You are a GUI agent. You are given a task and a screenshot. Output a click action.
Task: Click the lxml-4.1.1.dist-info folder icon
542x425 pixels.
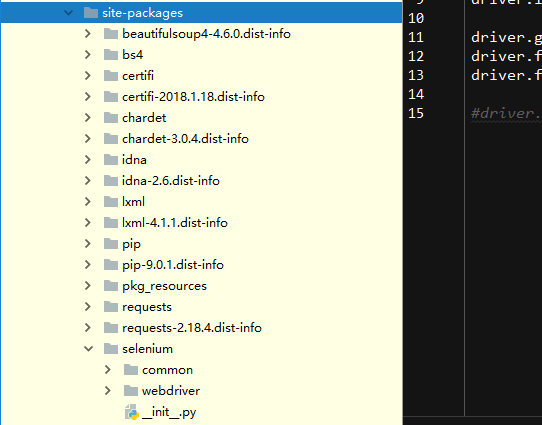[111, 223]
